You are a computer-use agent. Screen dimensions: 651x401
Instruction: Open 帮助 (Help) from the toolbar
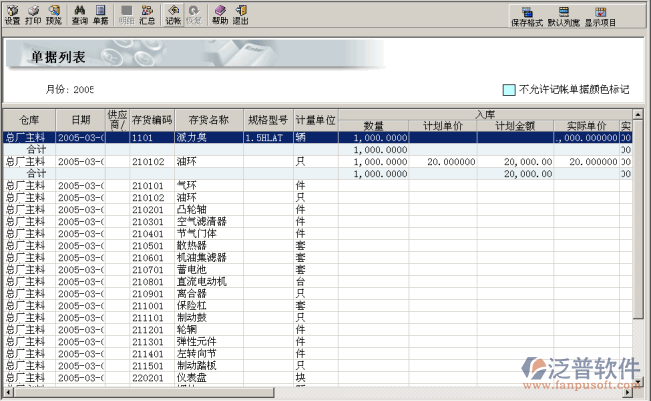pyautogui.click(x=220, y=14)
